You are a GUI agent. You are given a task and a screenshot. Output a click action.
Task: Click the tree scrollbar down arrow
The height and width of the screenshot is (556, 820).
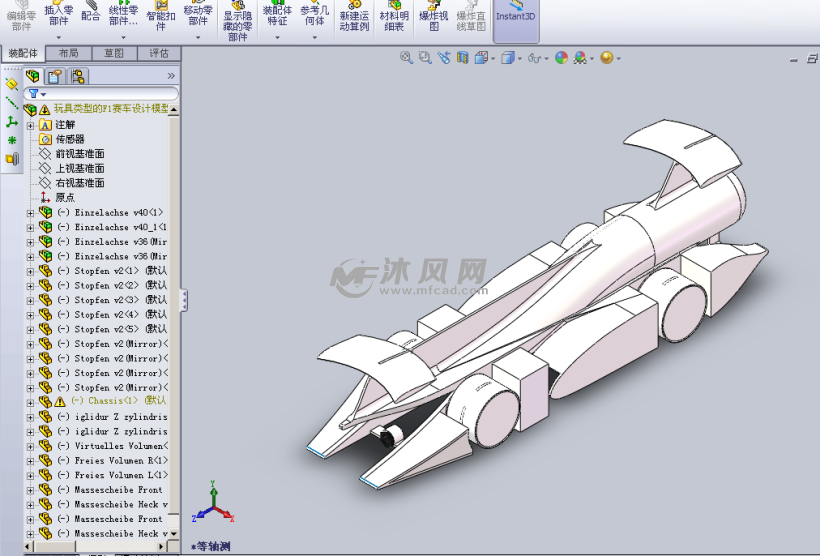[174, 534]
